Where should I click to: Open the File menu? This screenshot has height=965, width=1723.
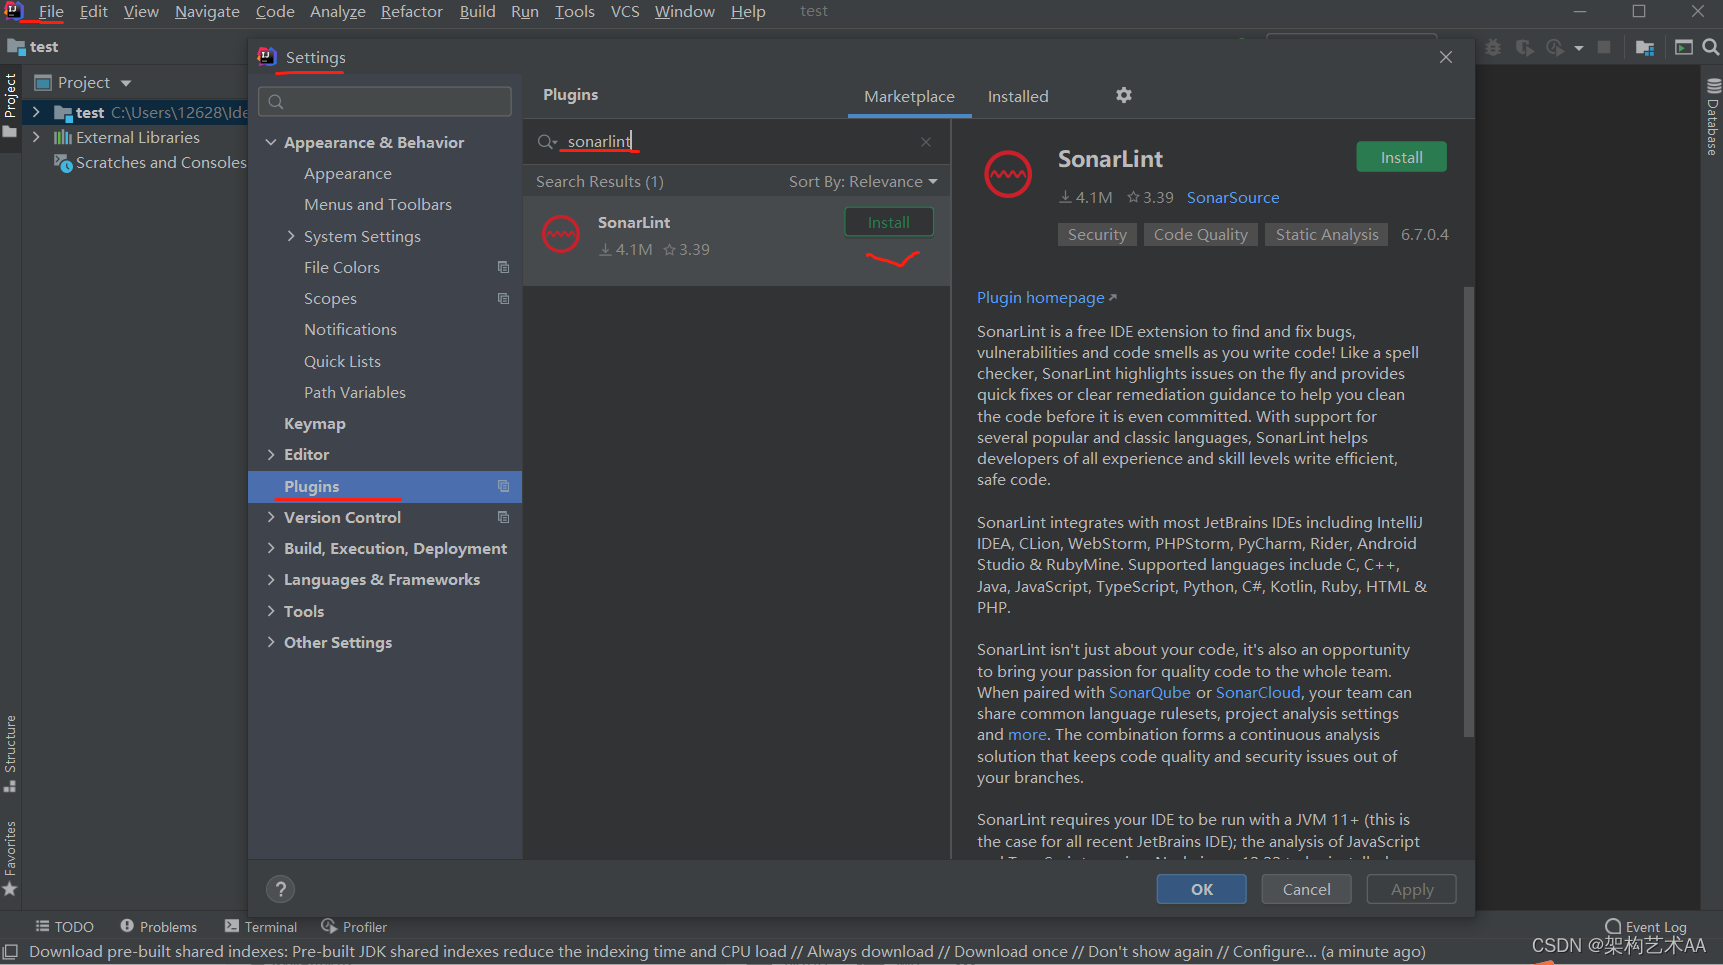[51, 11]
